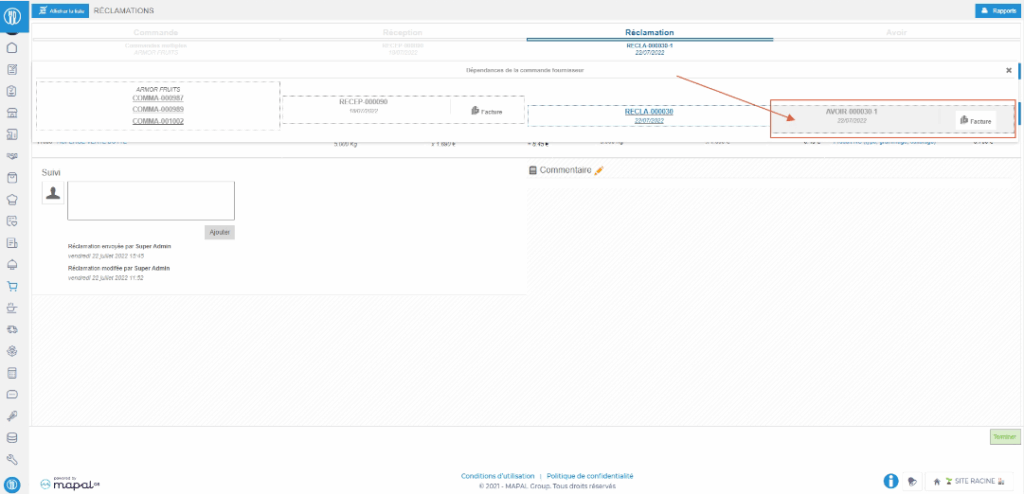Click into the Suivi comment text box
The image size is (1024, 494).
tap(151, 200)
